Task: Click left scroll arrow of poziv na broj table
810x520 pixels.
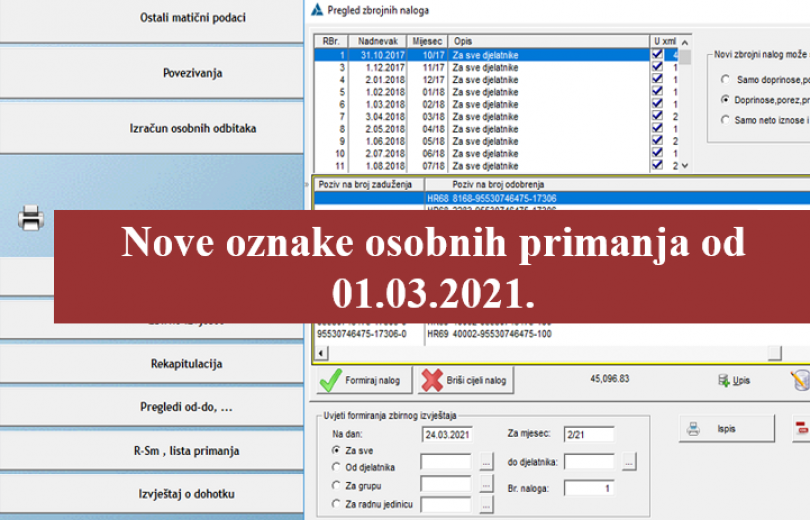Action: coord(321,353)
